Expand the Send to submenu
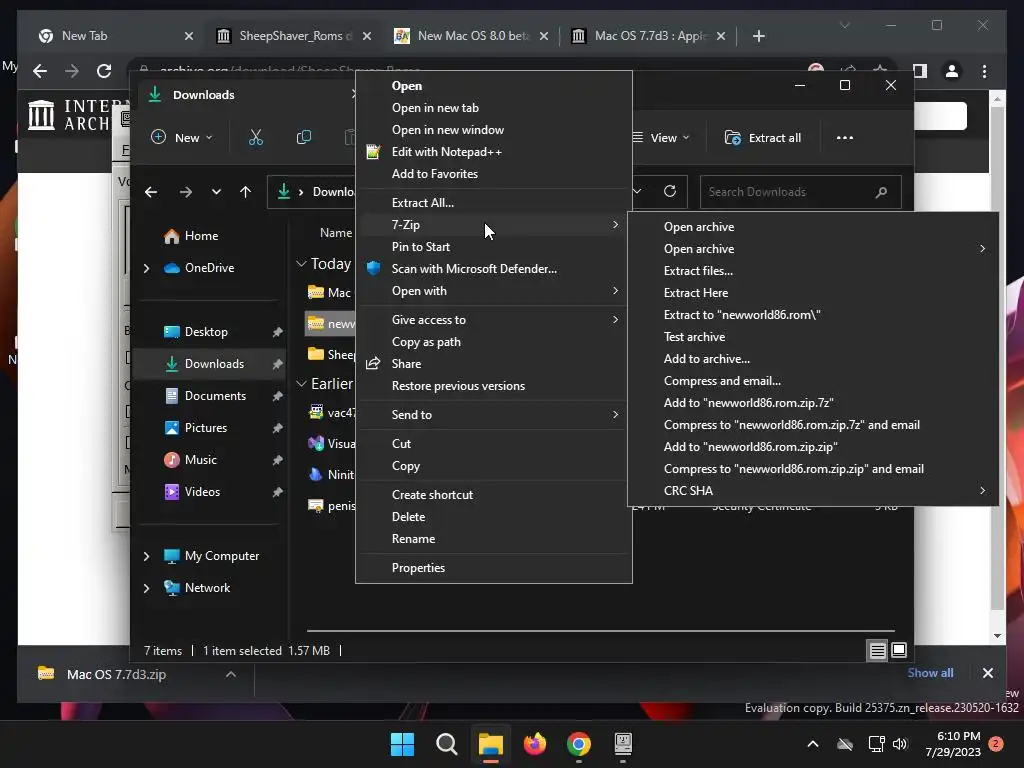1024x768 pixels. point(494,415)
